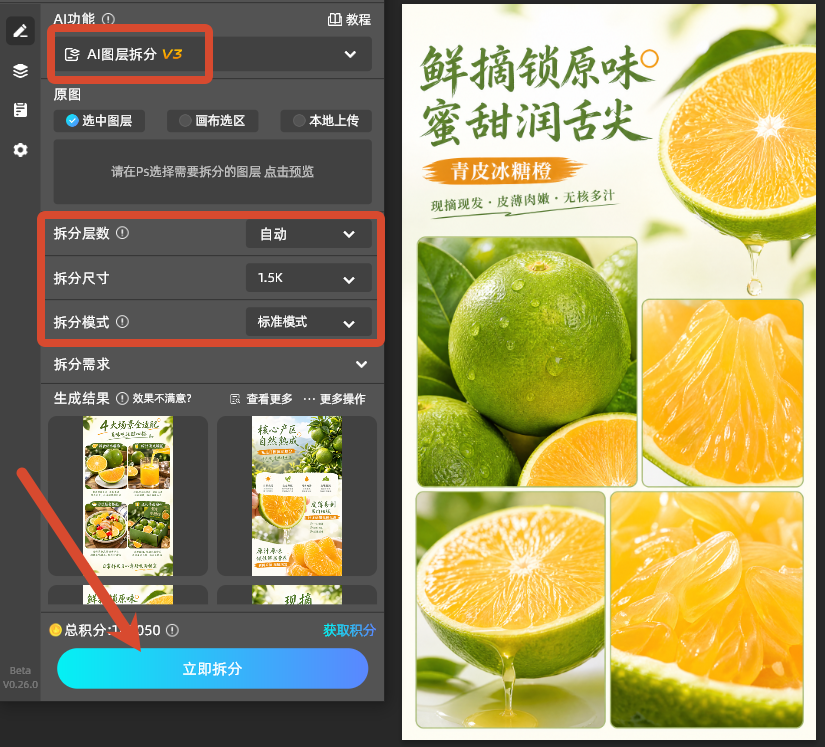Open the 拆分模式 标准模式 dropdown
The image size is (825, 747).
[309, 322]
